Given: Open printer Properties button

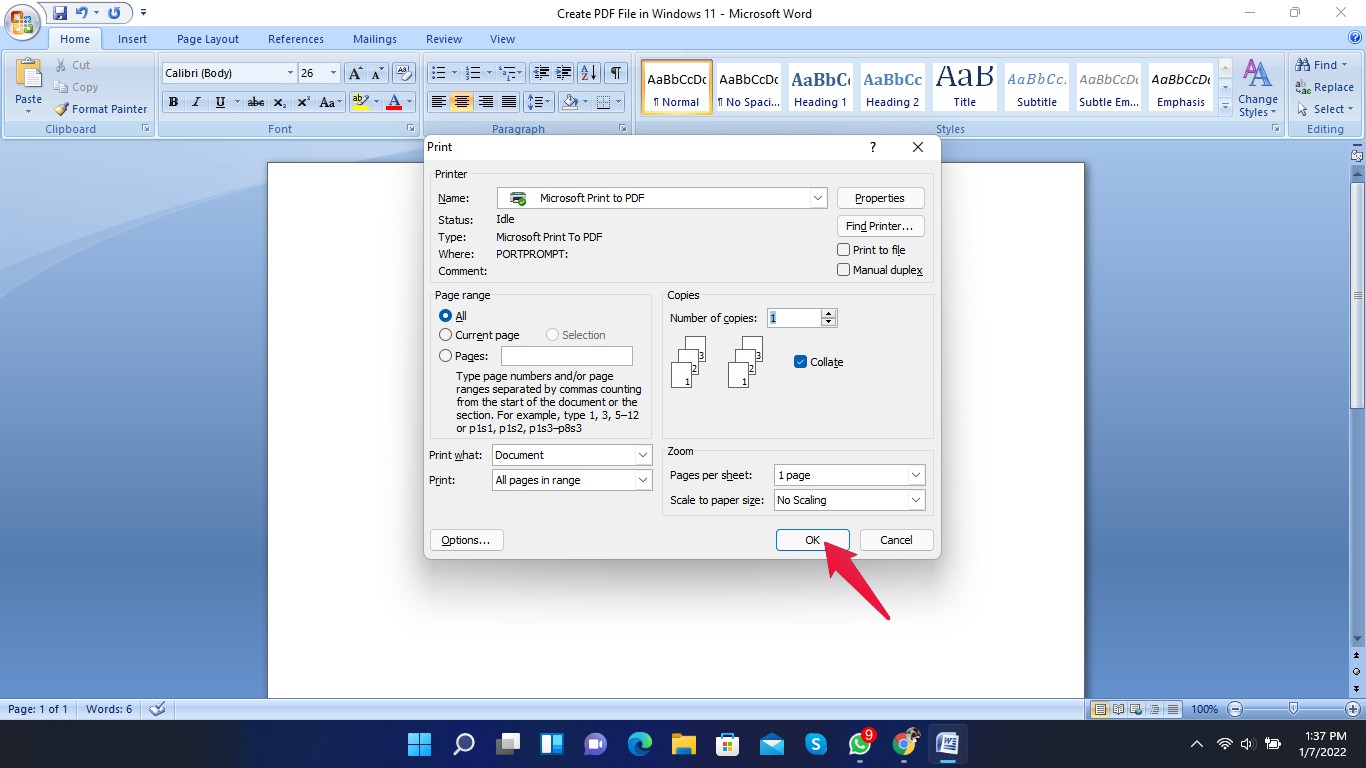Looking at the screenshot, I should pyautogui.click(x=880, y=198).
